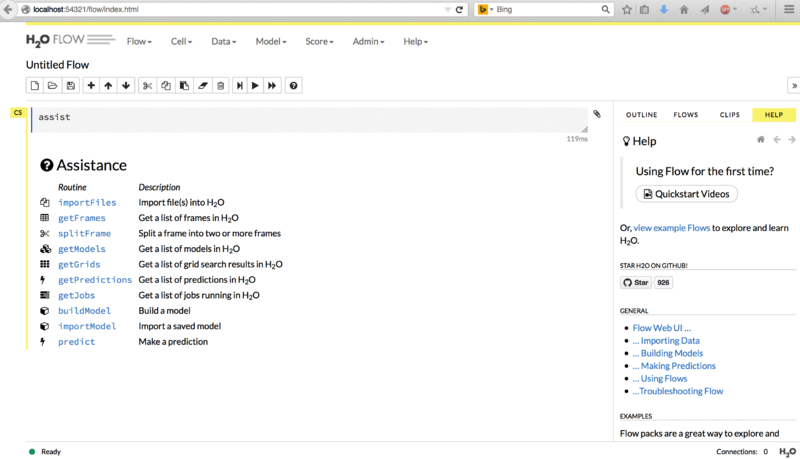Click the browser back arrow button
This screenshot has height=459, width=800.
tap(8, 9)
